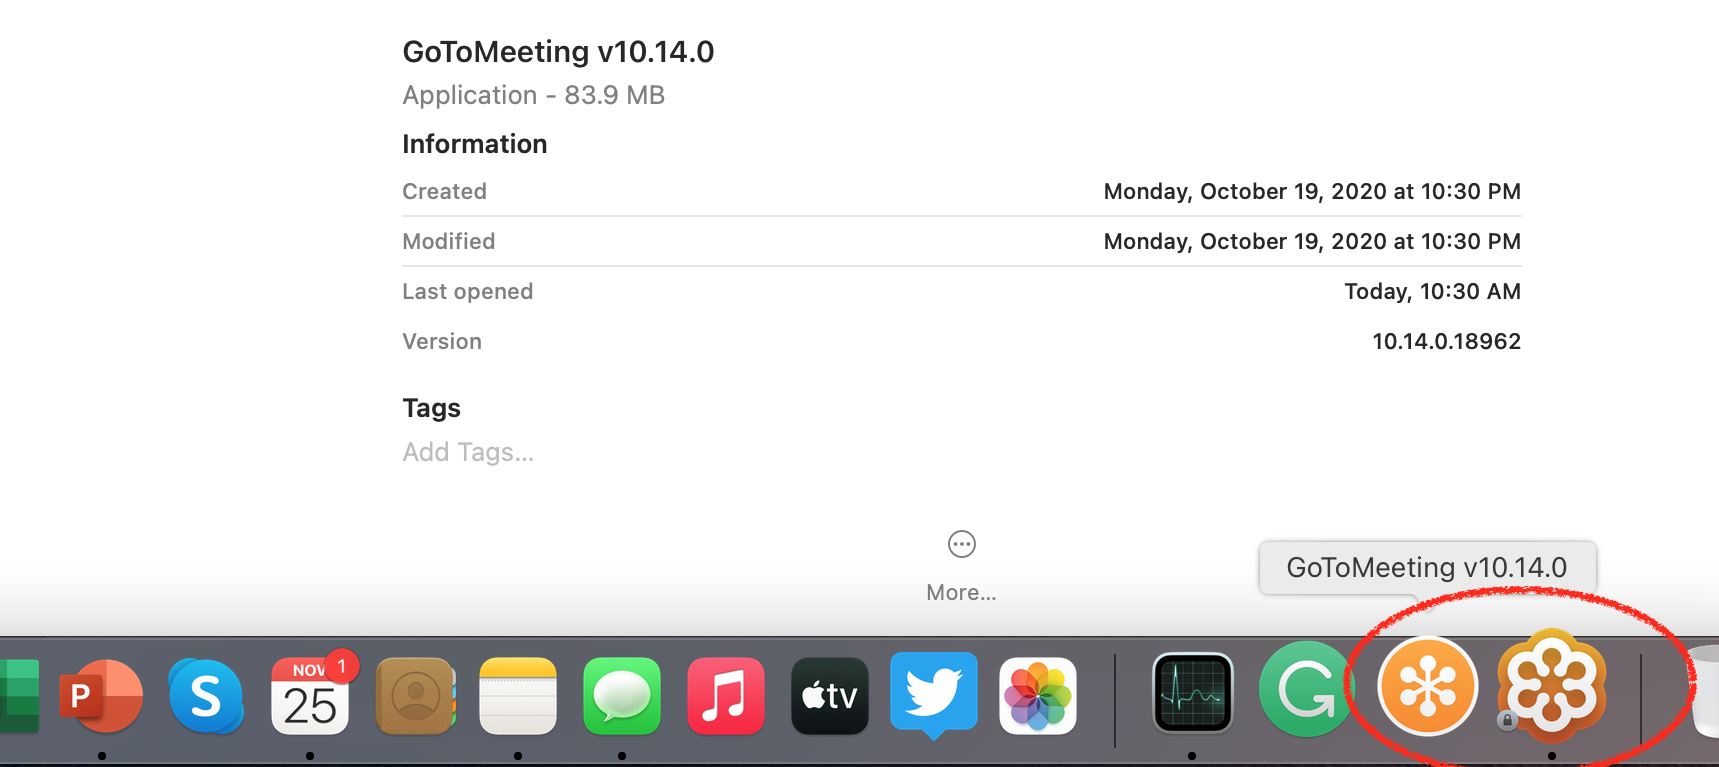Click the Application - 83.9 MB text
This screenshot has height=767, width=1719.
point(533,95)
